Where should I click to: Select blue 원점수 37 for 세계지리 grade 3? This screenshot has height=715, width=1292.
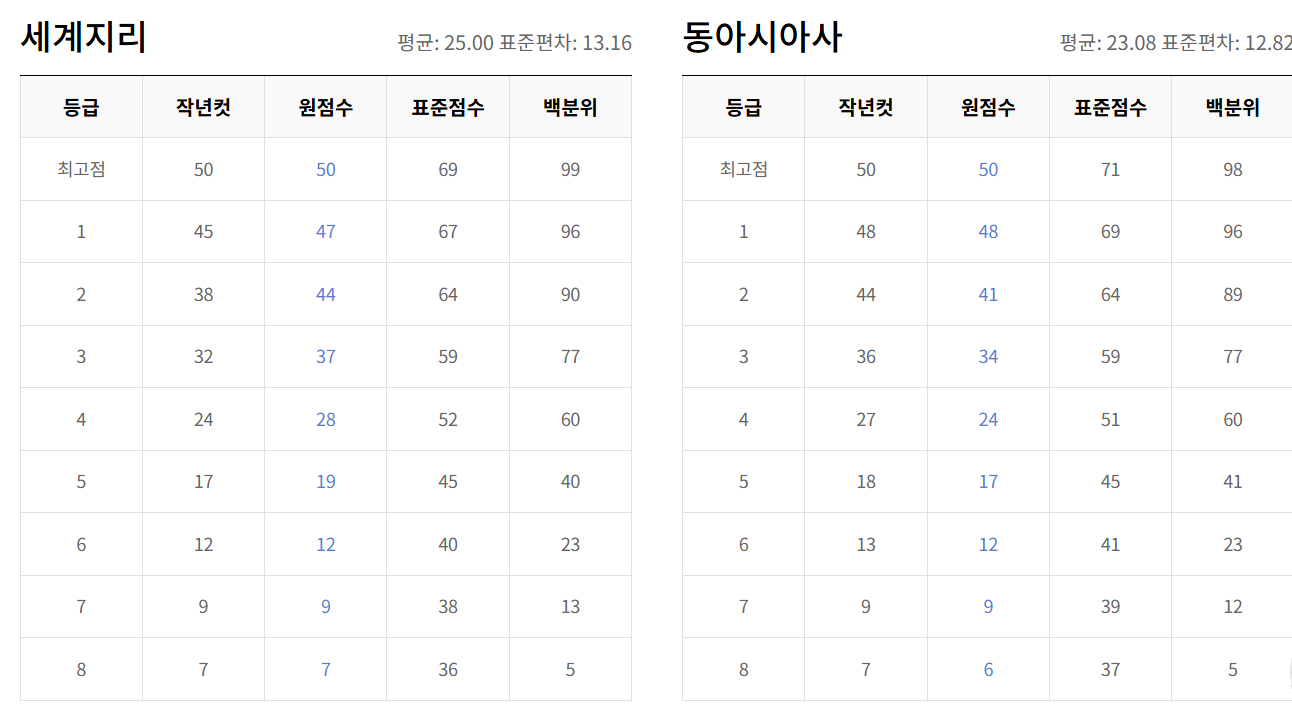[x=324, y=356]
